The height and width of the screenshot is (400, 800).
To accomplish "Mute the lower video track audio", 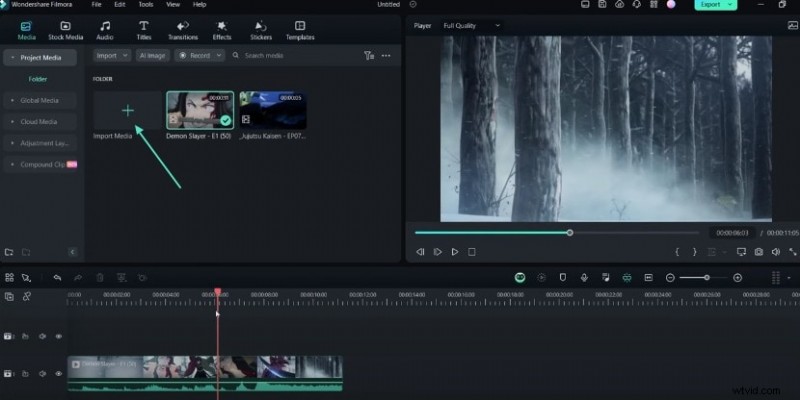I will [x=42, y=374].
